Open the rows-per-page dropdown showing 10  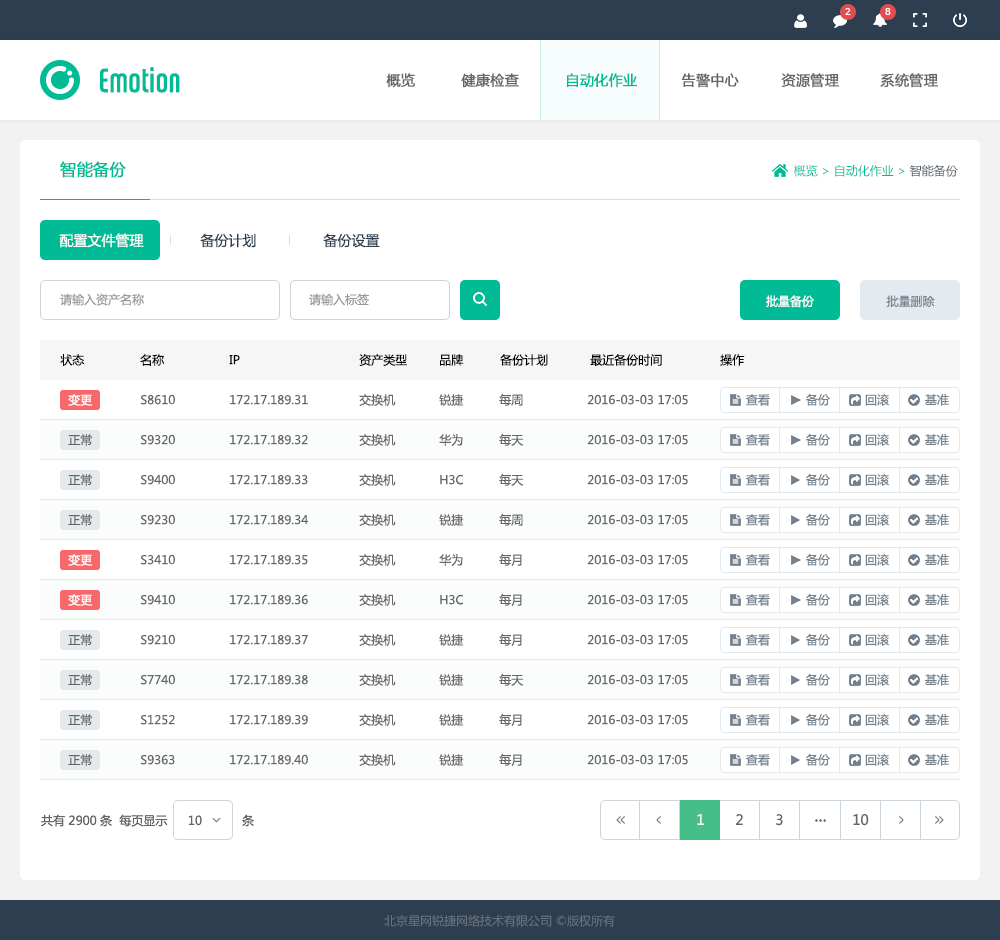[203, 820]
